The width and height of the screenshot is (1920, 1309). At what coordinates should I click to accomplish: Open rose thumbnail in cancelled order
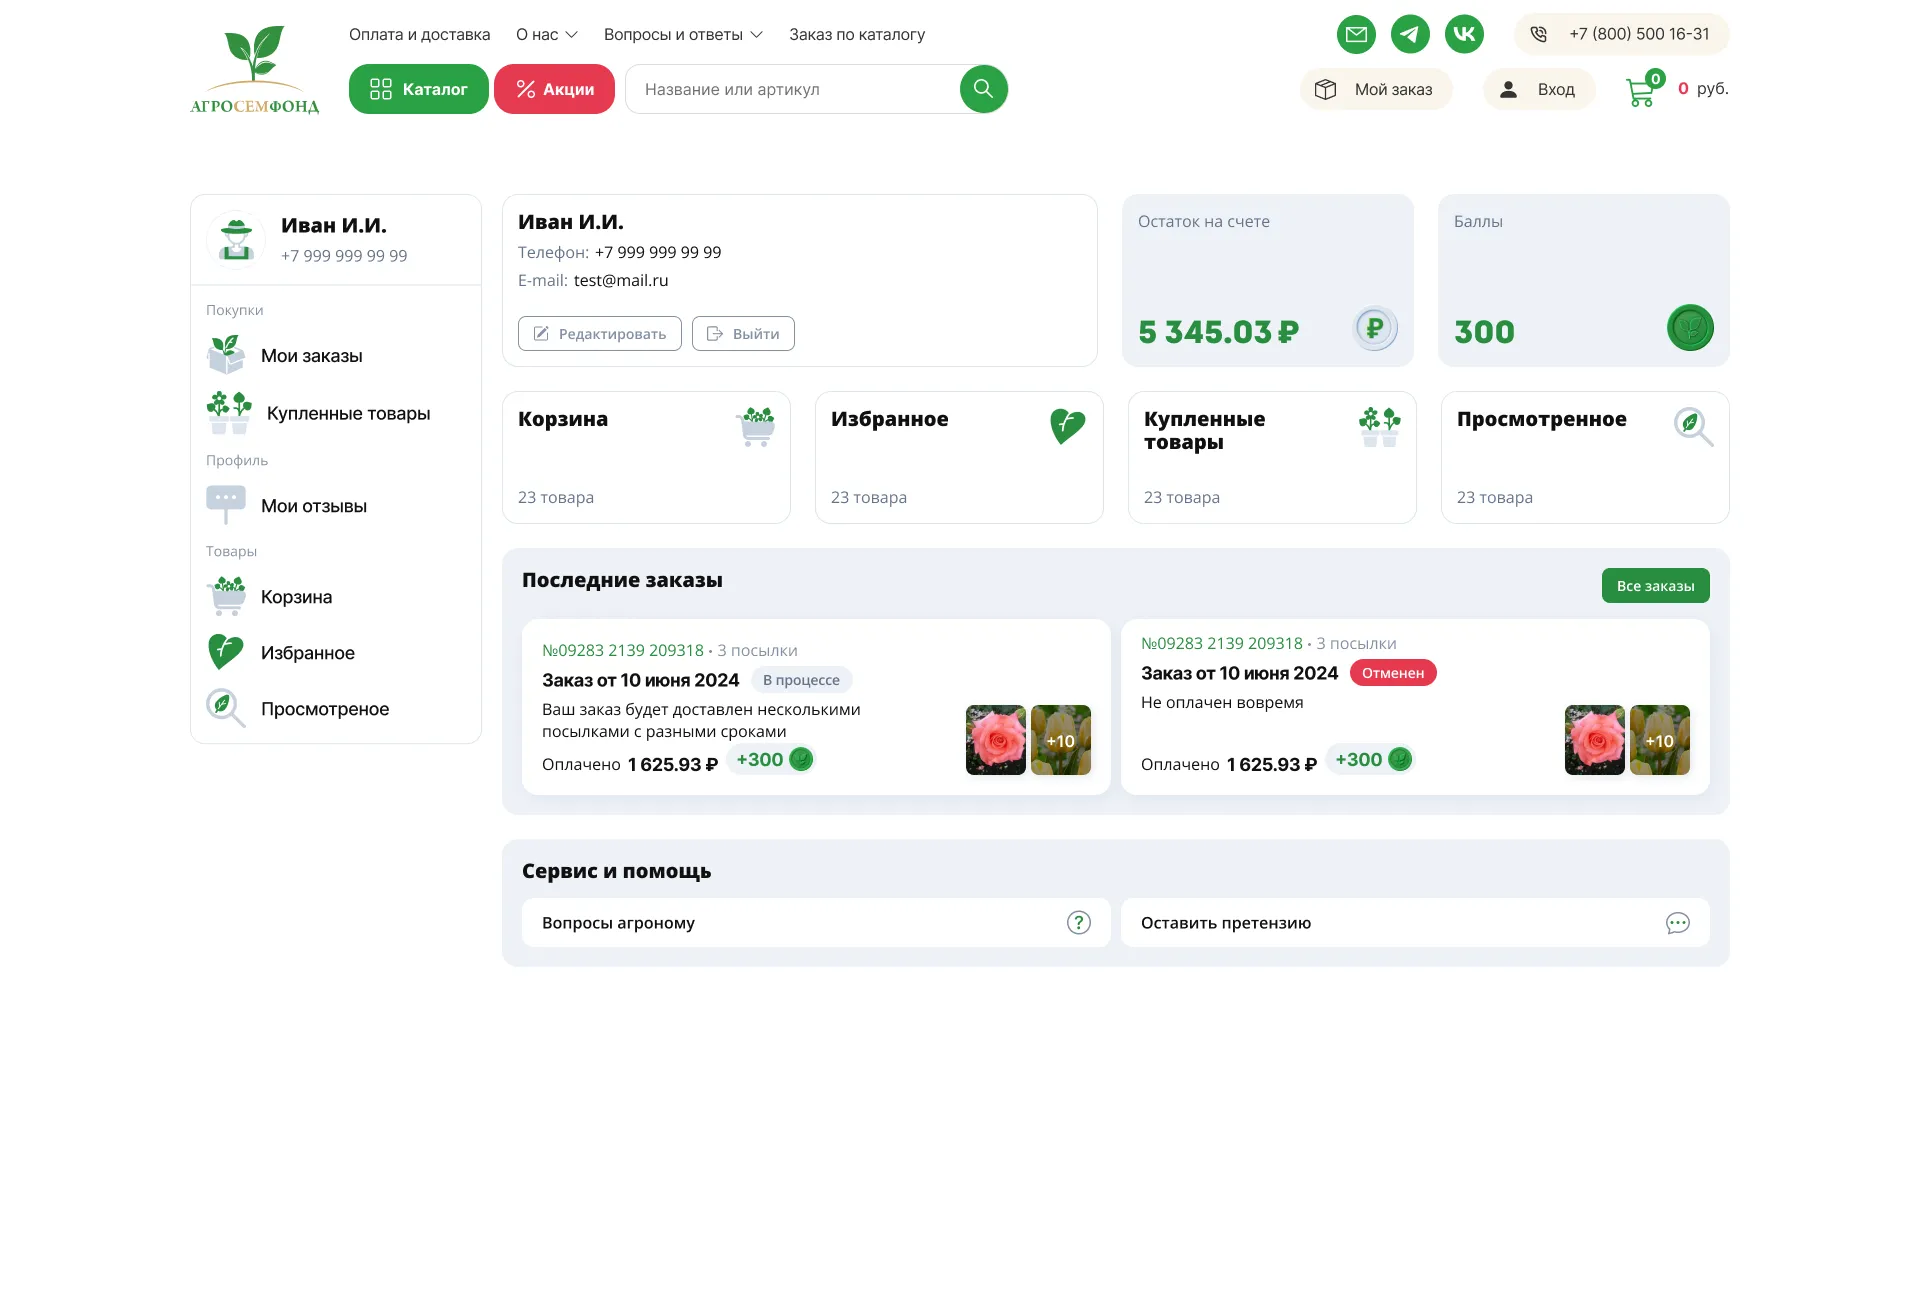(x=1594, y=740)
